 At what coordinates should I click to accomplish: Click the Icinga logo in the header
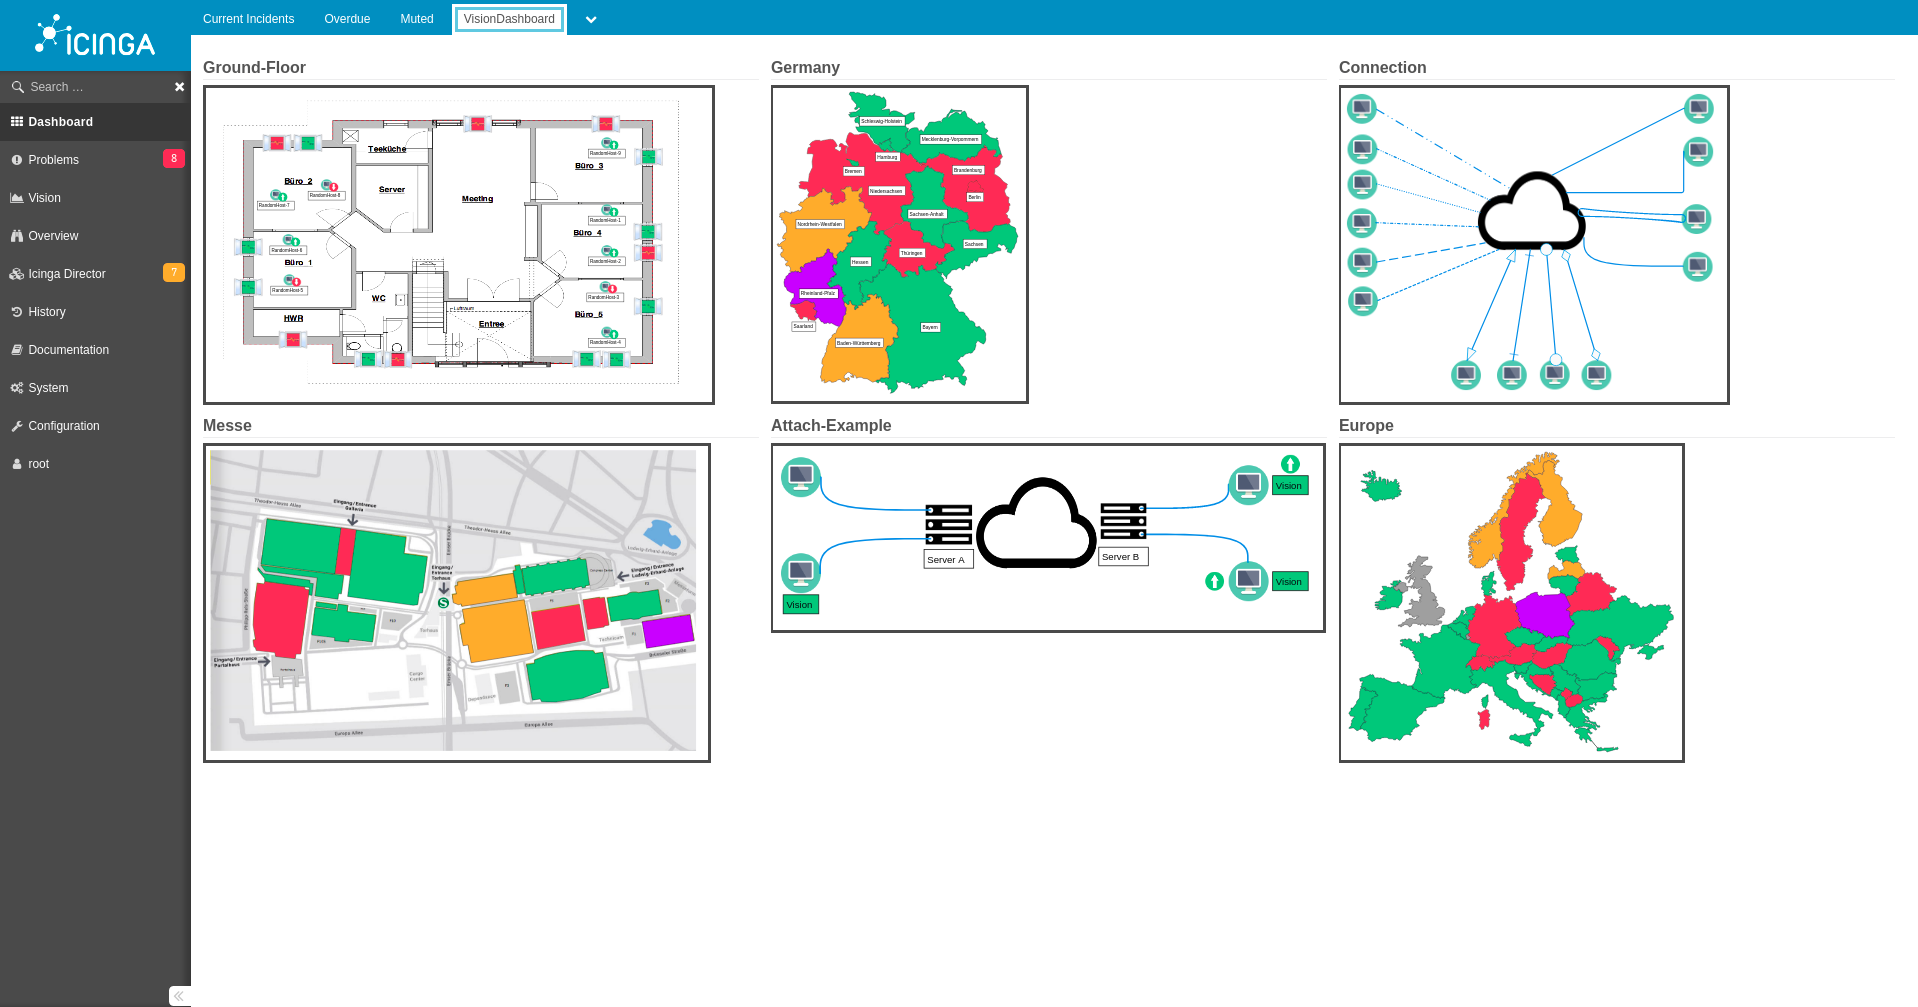[x=95, y=36]
